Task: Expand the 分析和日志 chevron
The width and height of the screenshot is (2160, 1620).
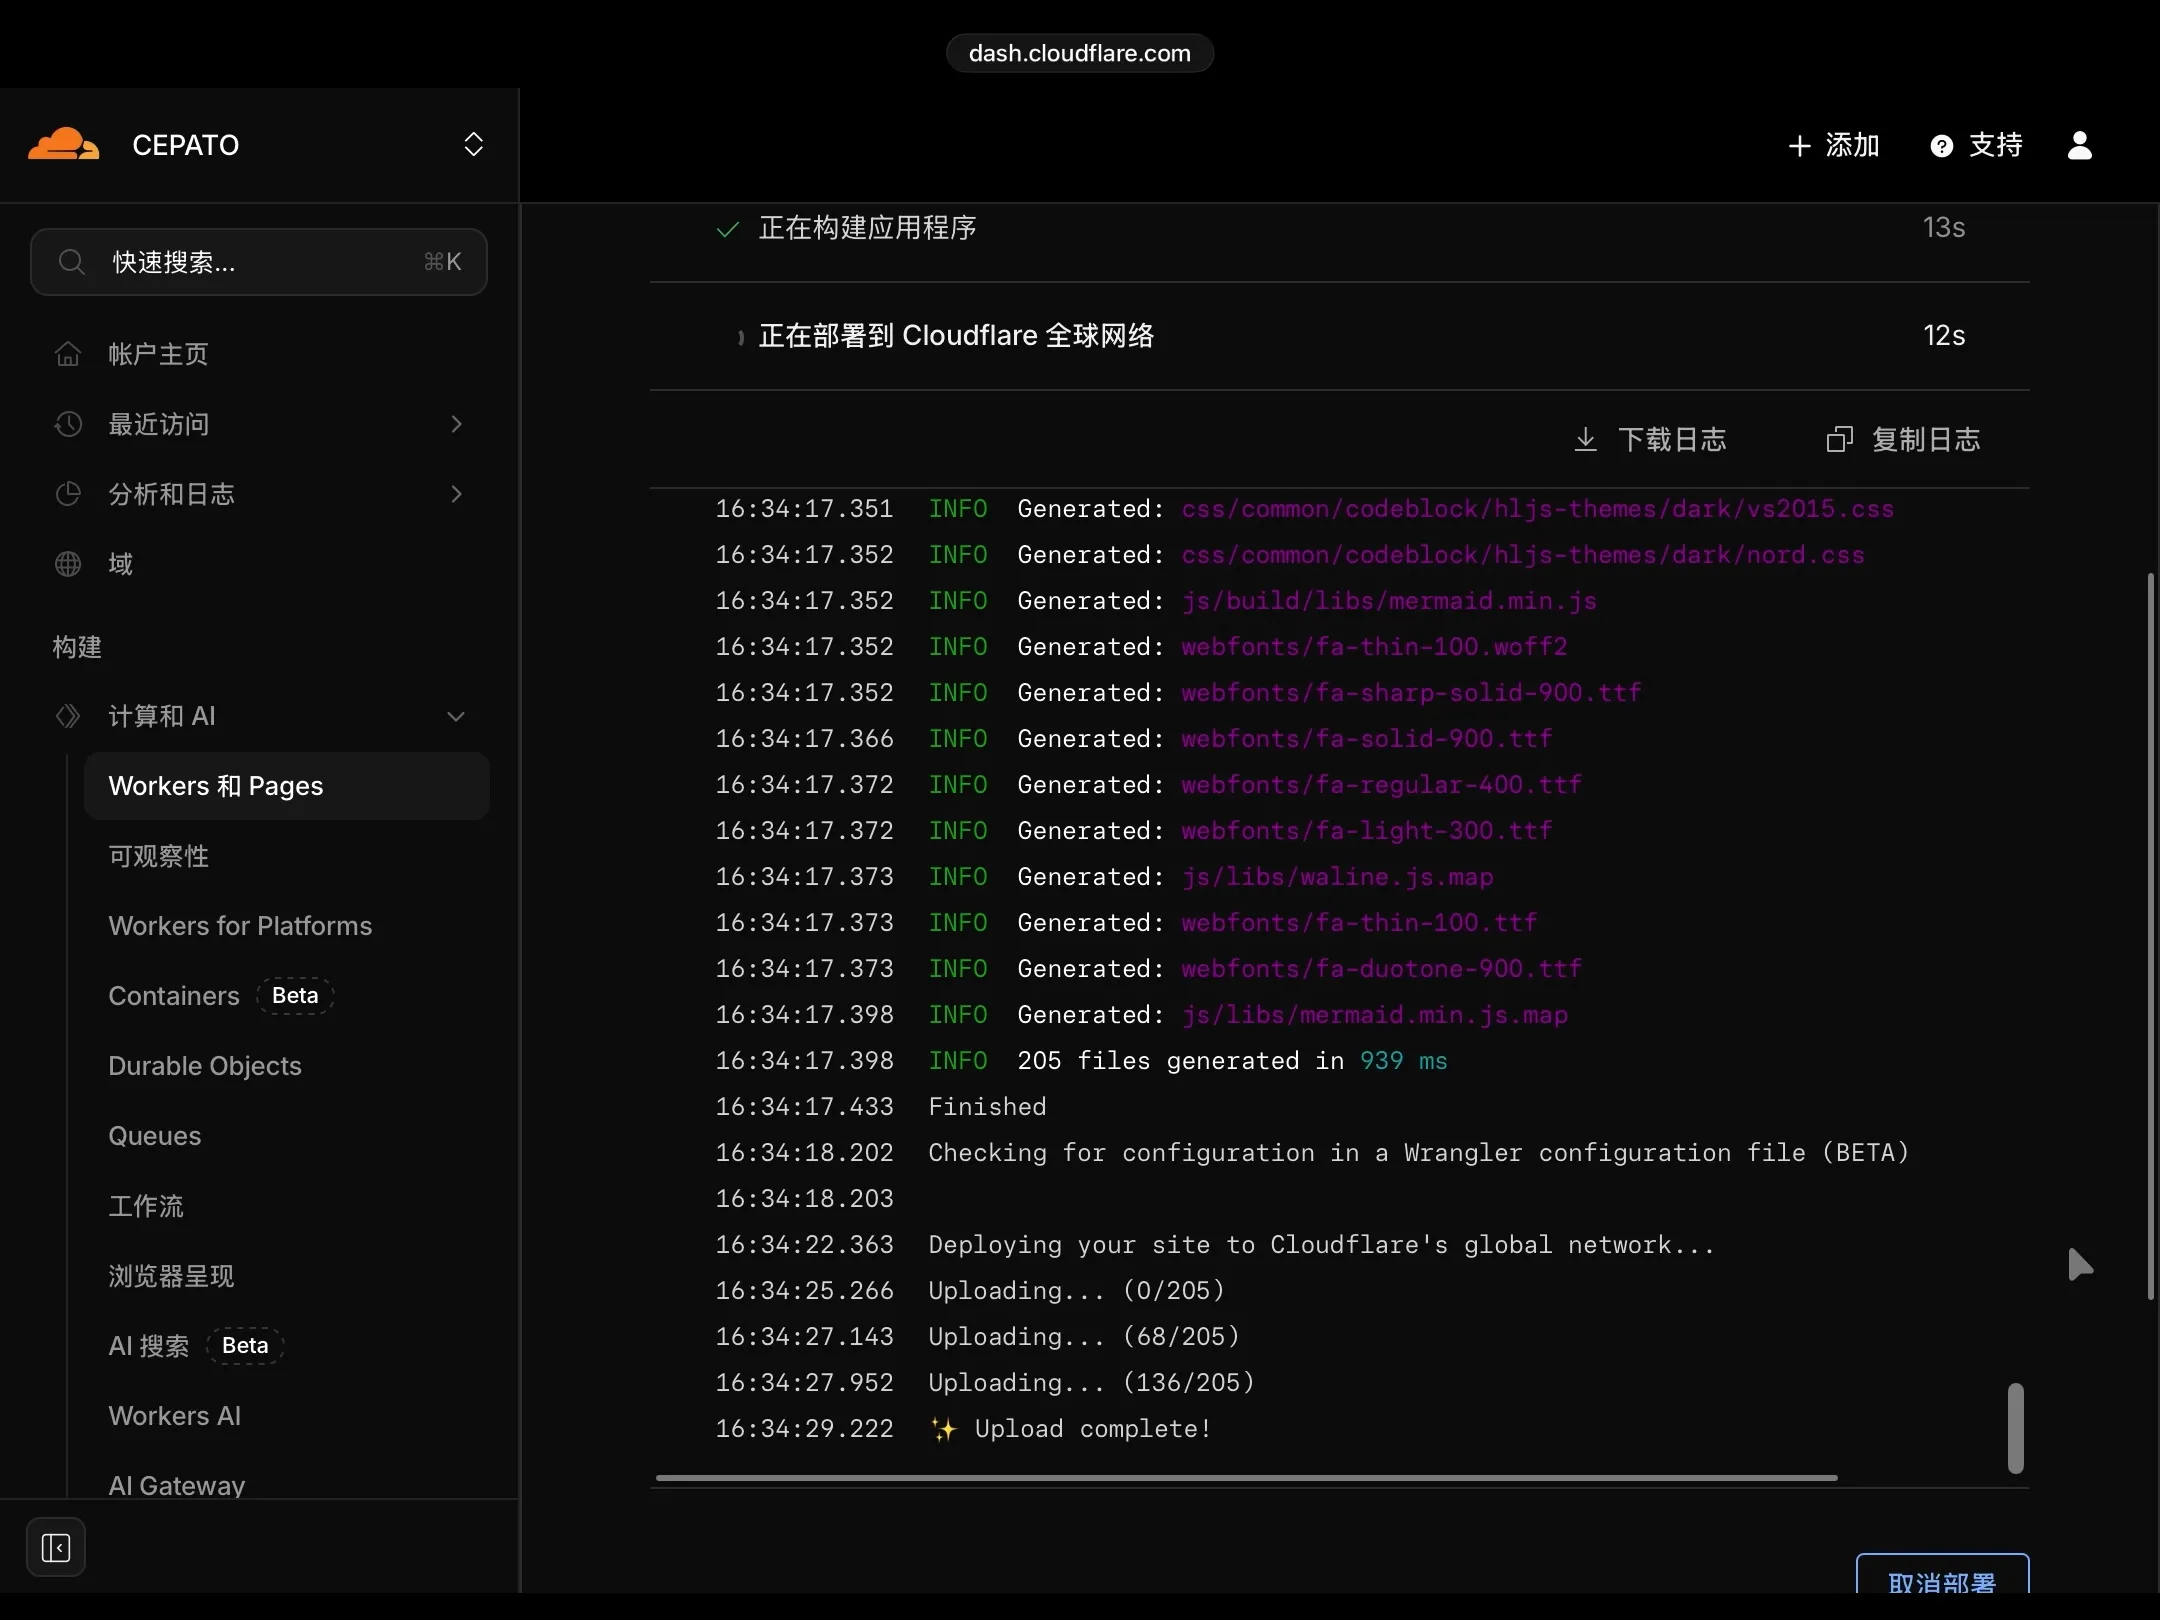Action: click(456, 494)
